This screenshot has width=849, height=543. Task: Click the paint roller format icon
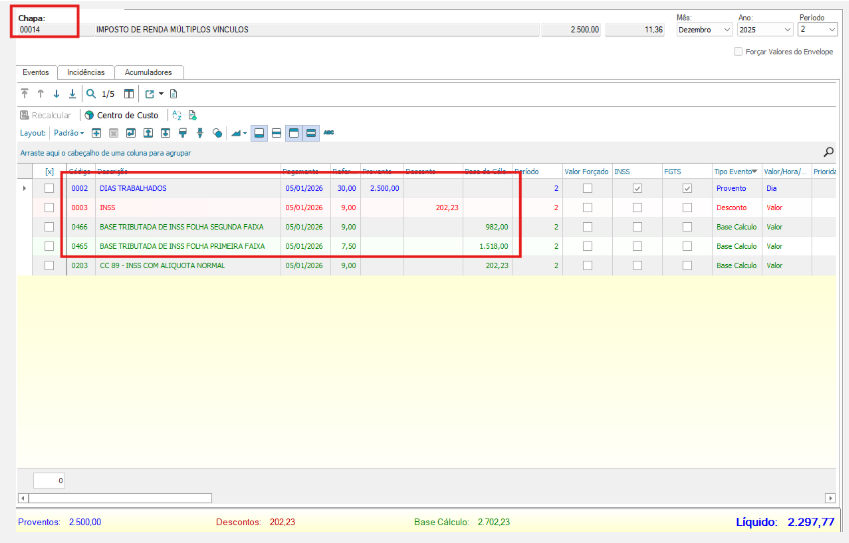point(182,133)
